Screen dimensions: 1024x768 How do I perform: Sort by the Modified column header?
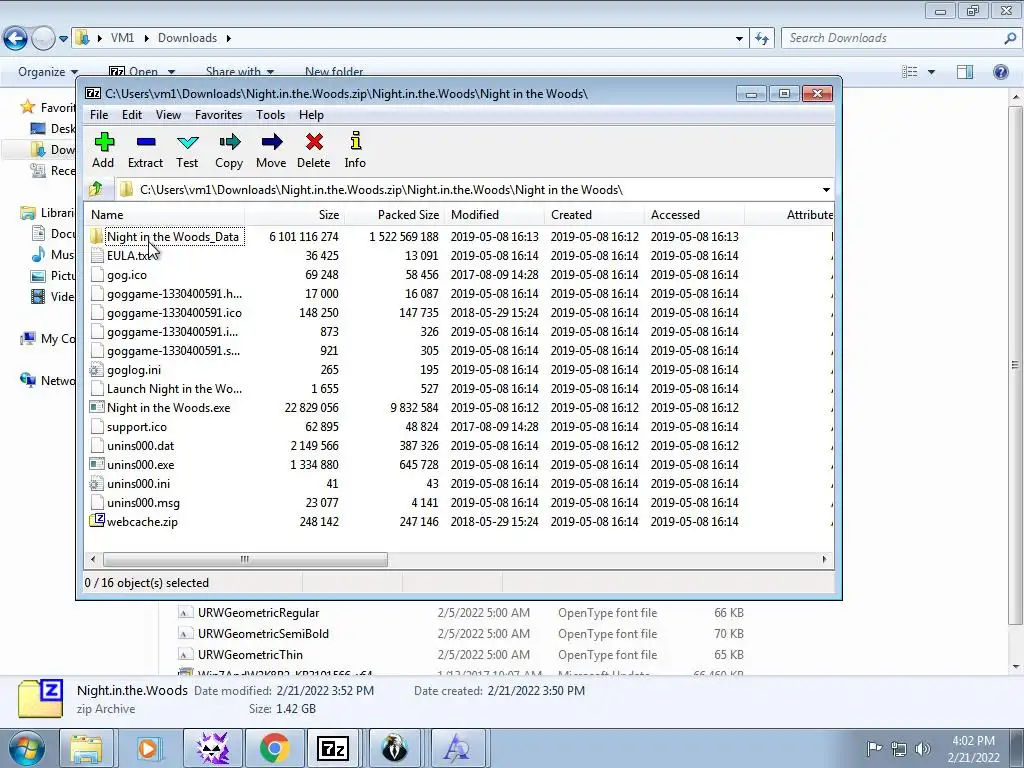click(494, 215)
